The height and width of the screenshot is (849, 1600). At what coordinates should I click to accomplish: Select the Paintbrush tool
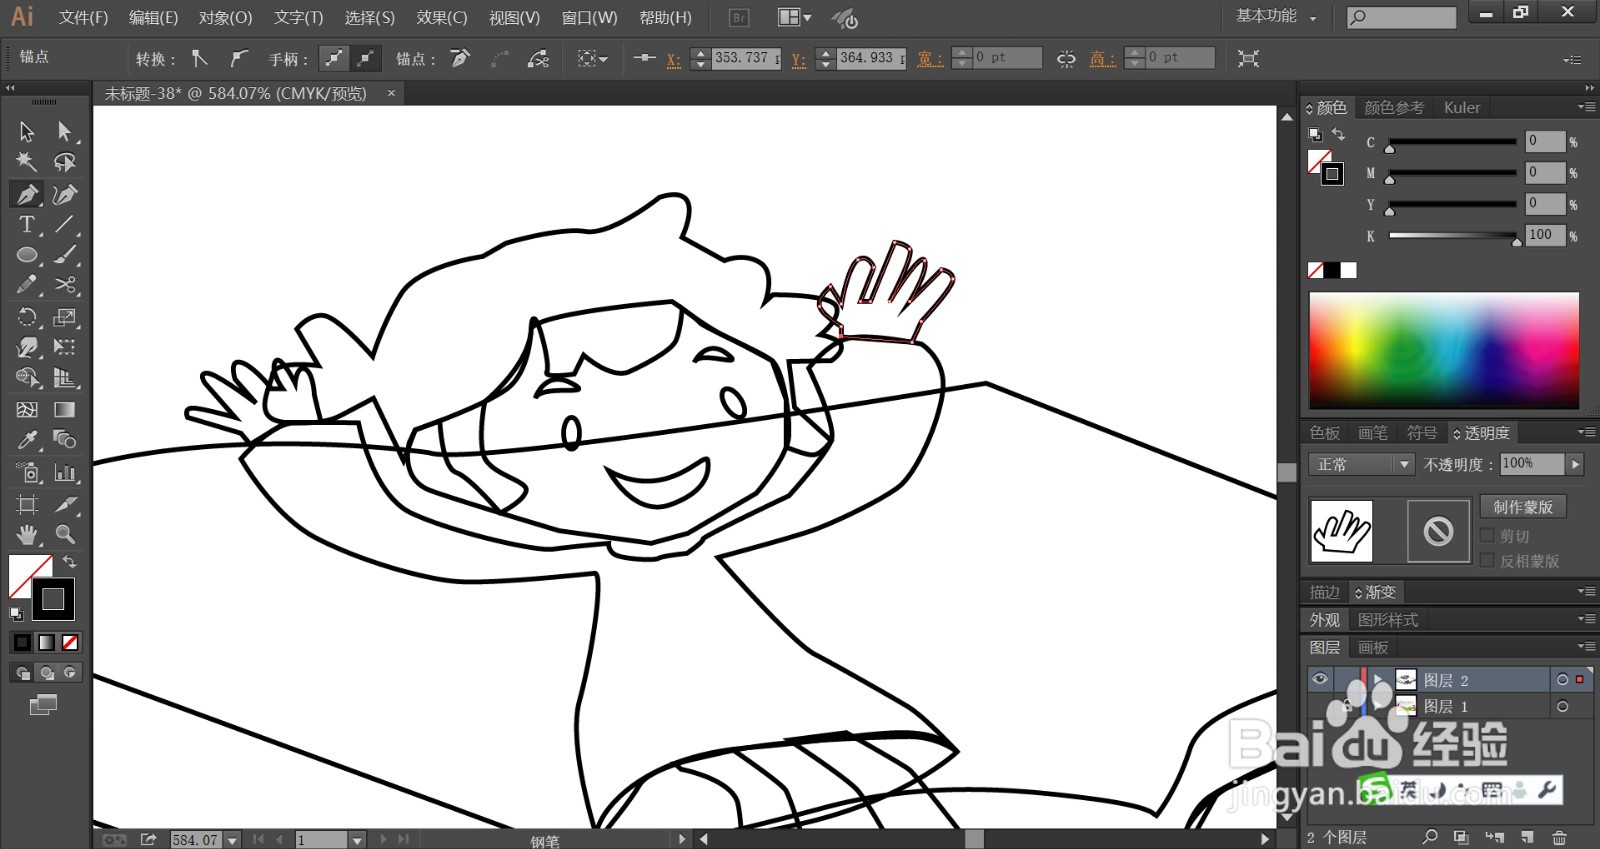[x=65, y=255]
